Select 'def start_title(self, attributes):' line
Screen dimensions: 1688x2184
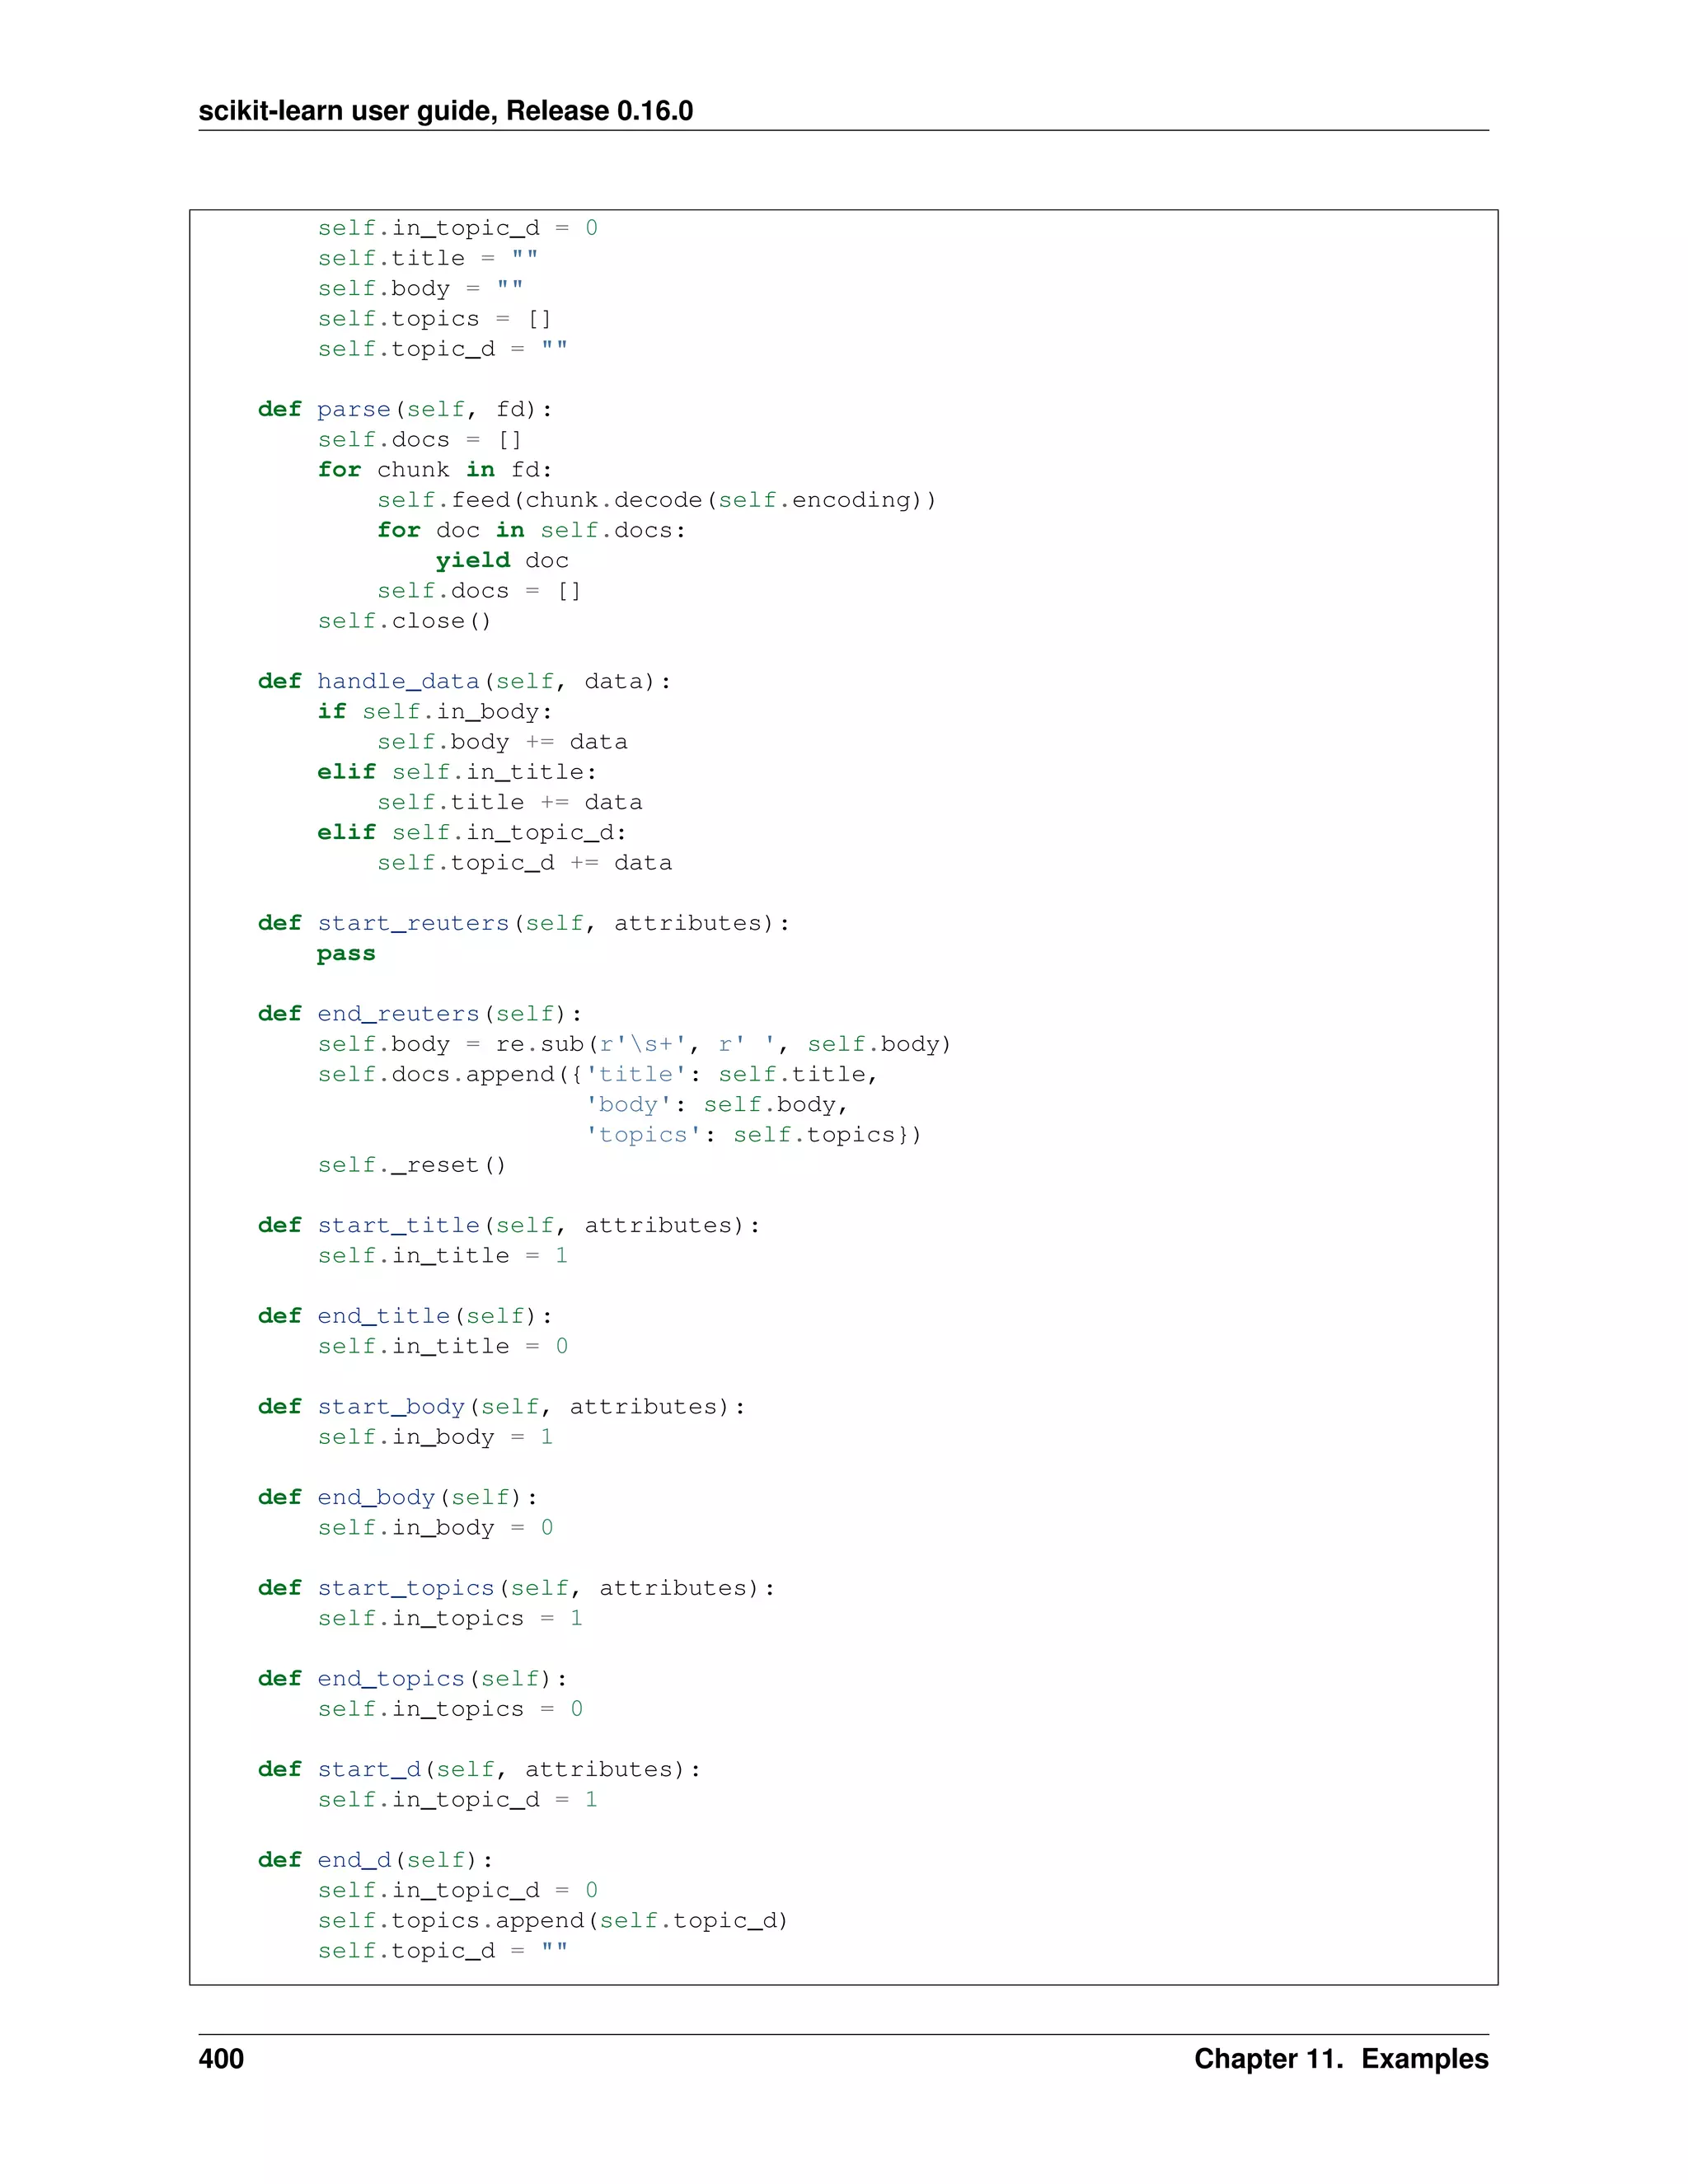(x=509, y=1225)
